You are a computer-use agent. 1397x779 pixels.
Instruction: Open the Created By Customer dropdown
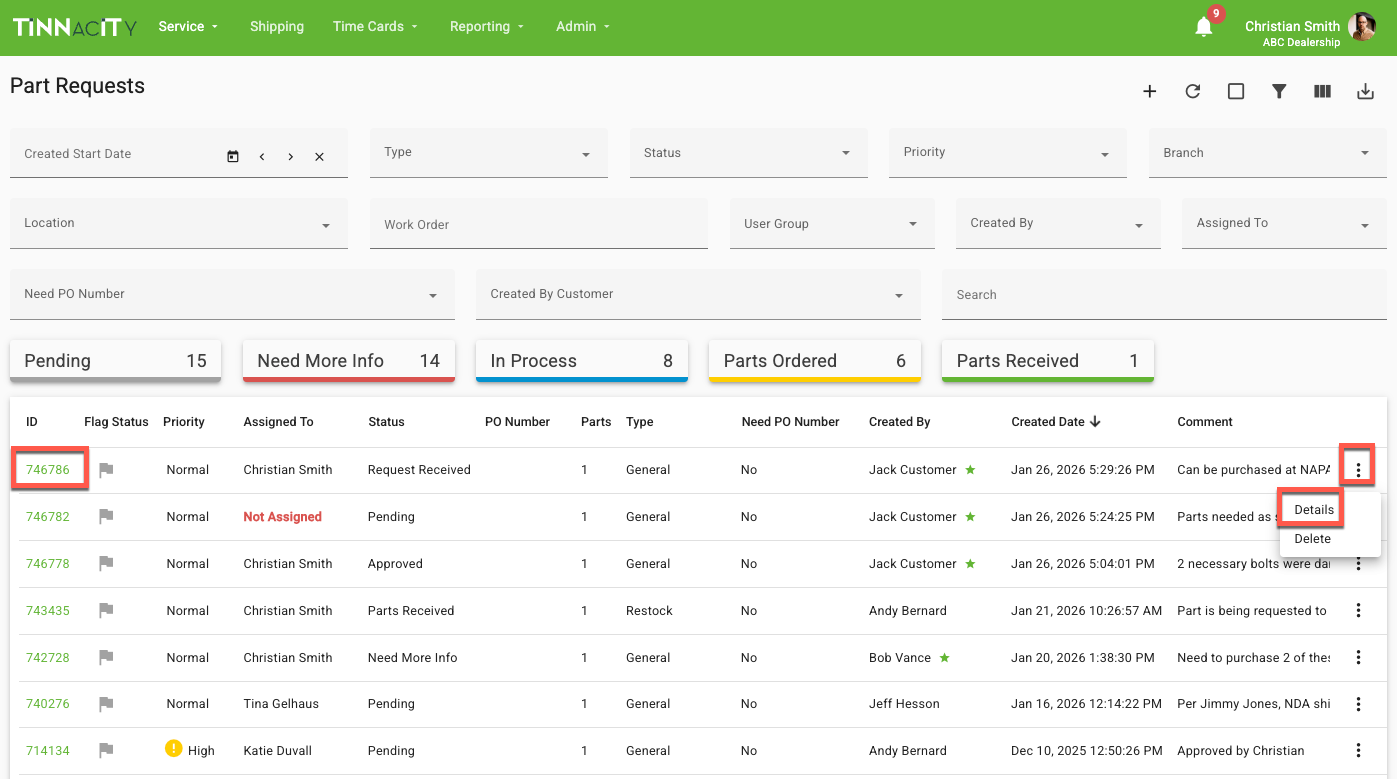click(698, 294)
